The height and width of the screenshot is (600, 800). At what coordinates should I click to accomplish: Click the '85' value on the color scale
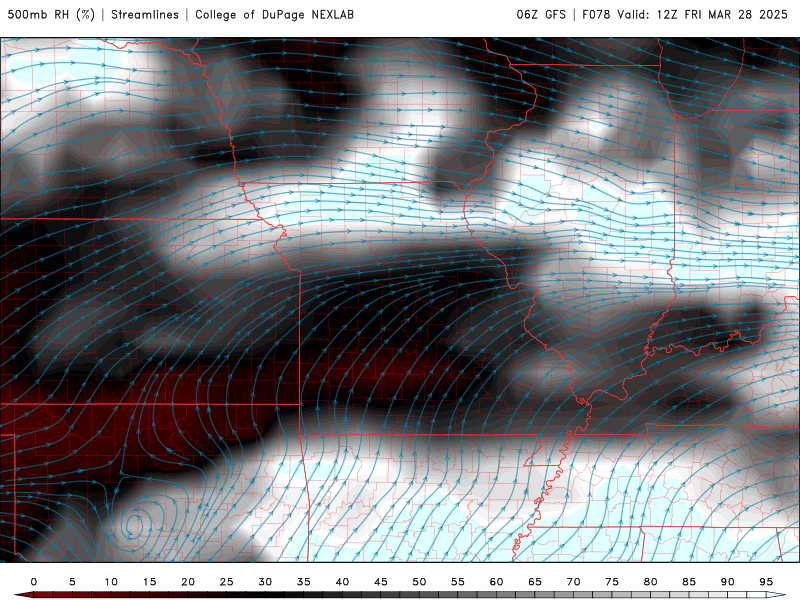[x=689, y=582]
